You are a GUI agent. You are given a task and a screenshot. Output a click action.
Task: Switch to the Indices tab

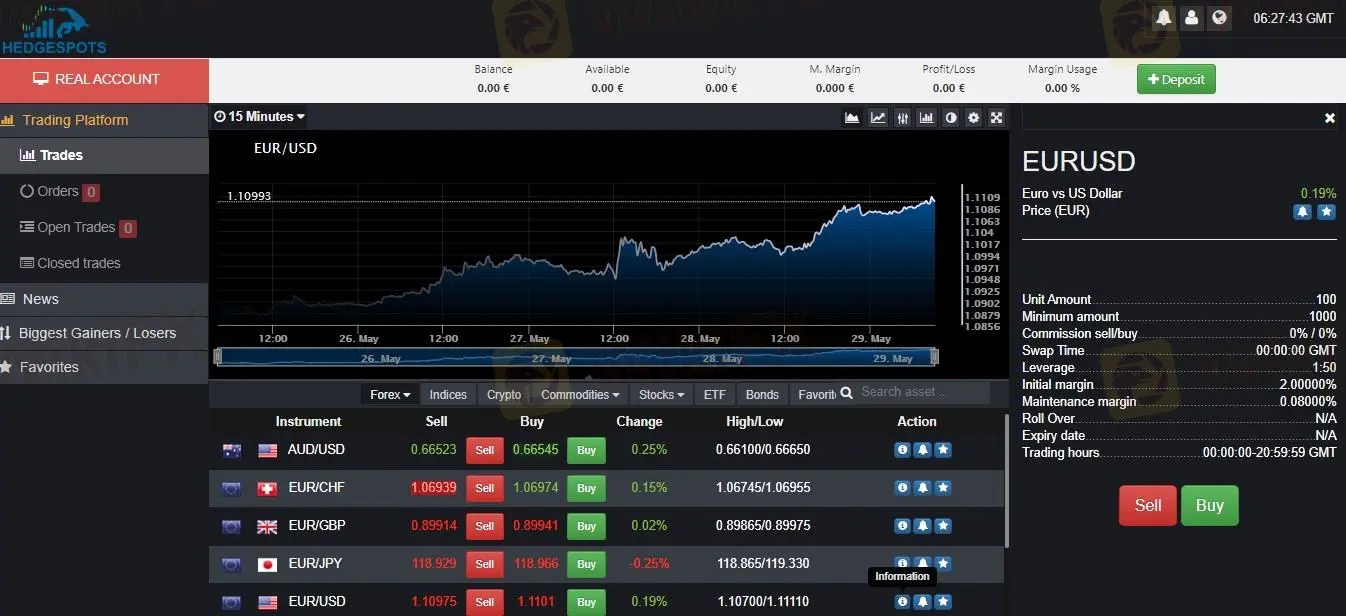pyautogui.click(x=448, y=394)
